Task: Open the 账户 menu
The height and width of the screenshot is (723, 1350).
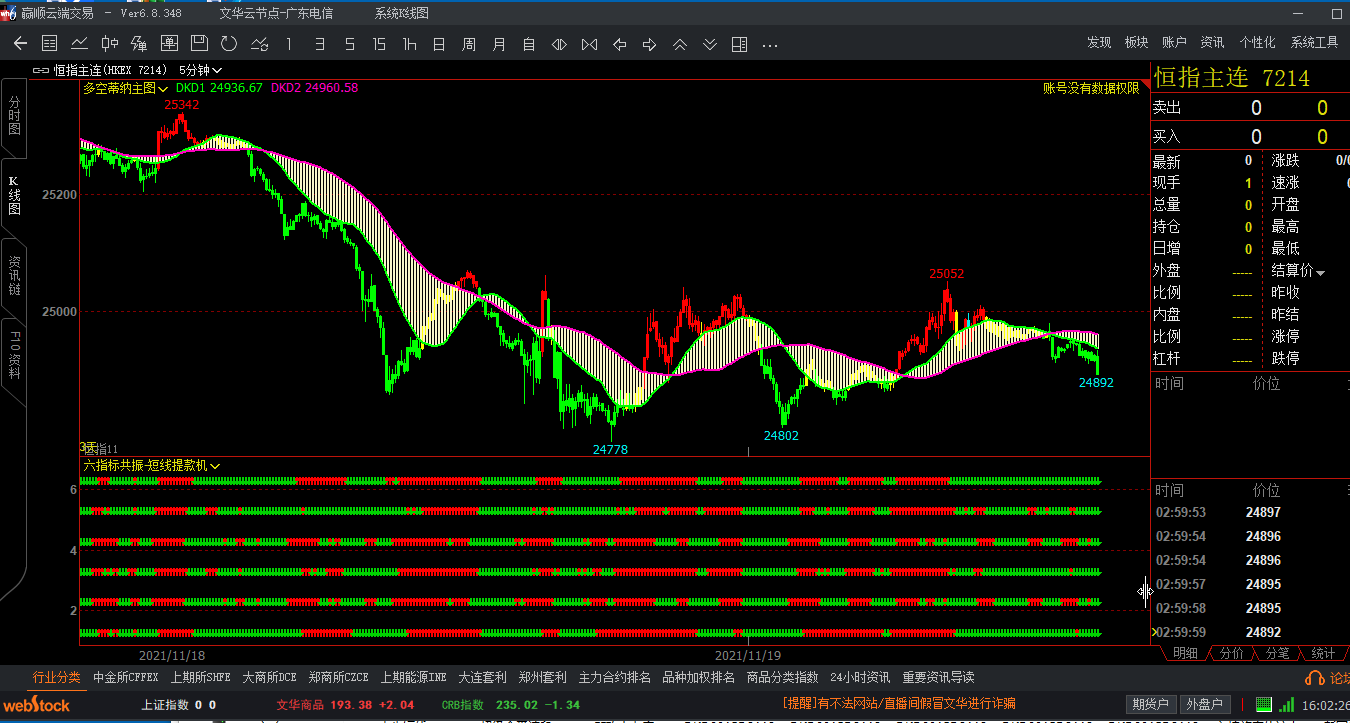Action: click(1174, 42)
